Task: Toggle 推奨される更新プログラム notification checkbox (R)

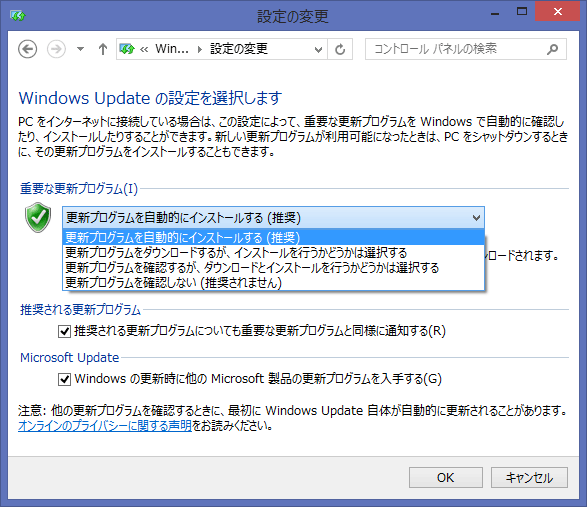Action: [64, 331]
